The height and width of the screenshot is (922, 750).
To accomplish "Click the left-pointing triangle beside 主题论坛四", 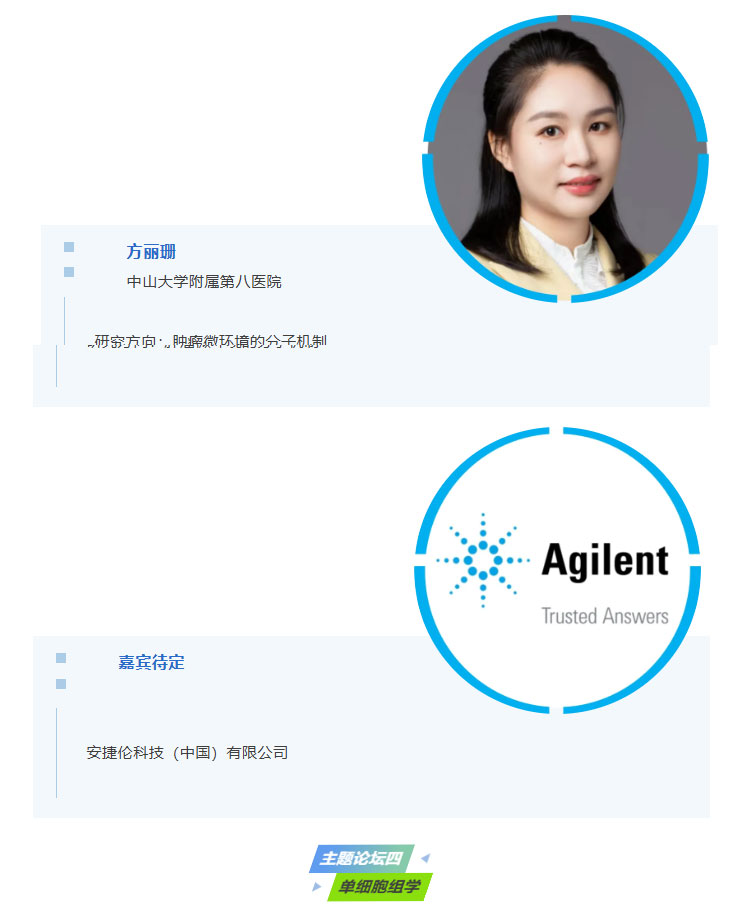I will 425,858.
